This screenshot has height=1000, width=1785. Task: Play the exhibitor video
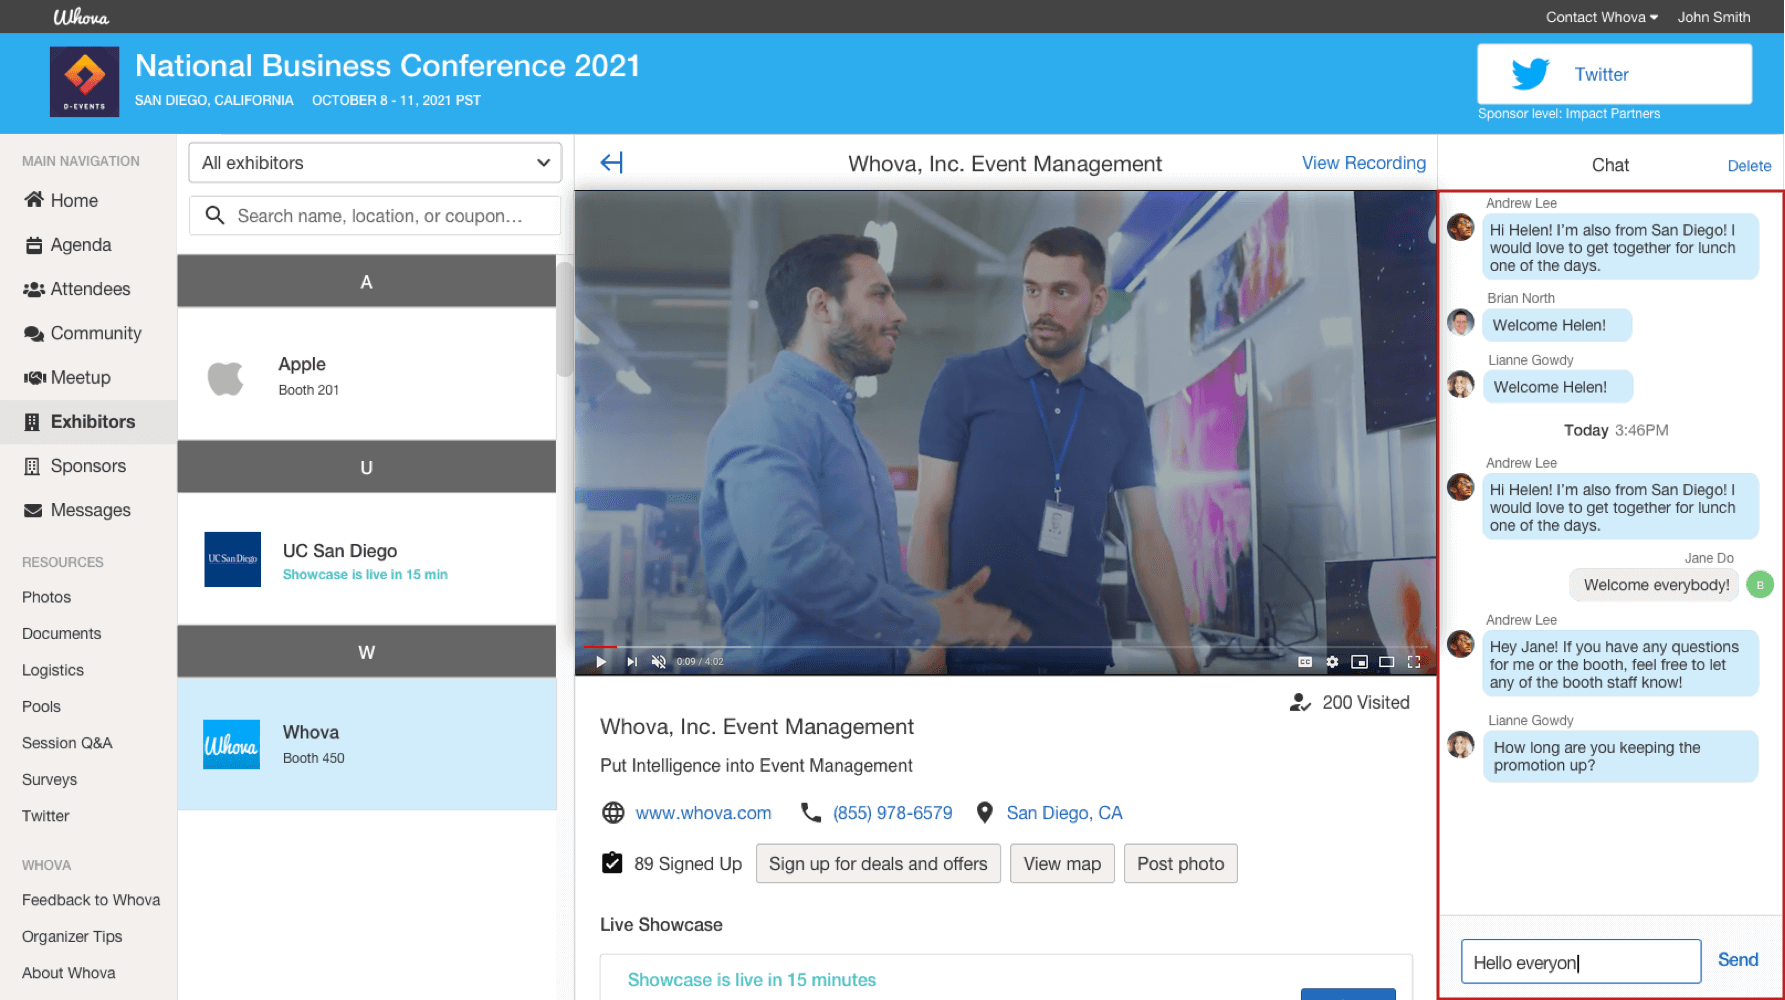pos(601,661)
